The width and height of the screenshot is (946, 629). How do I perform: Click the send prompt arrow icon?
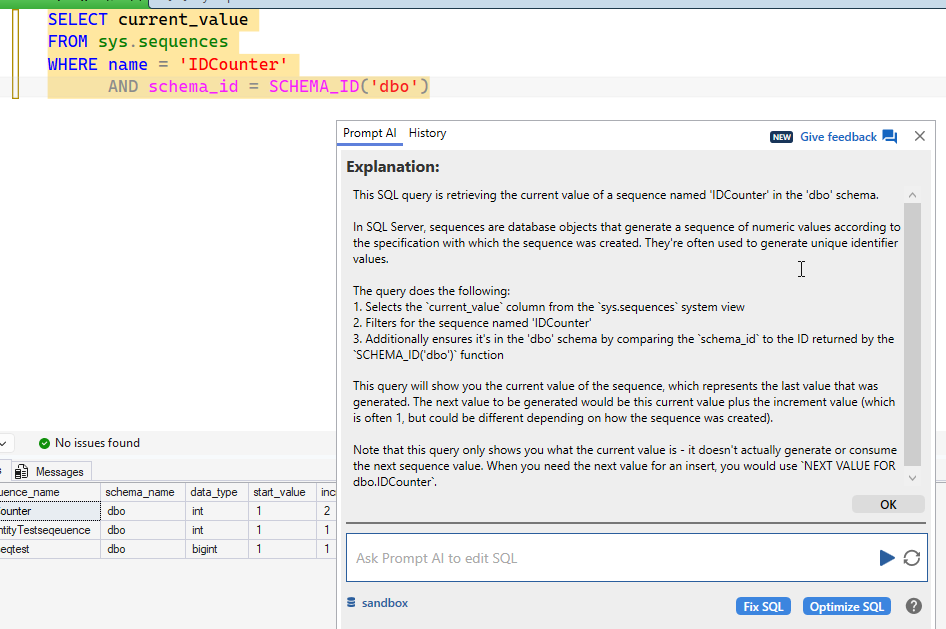click(x=886, y=558)
